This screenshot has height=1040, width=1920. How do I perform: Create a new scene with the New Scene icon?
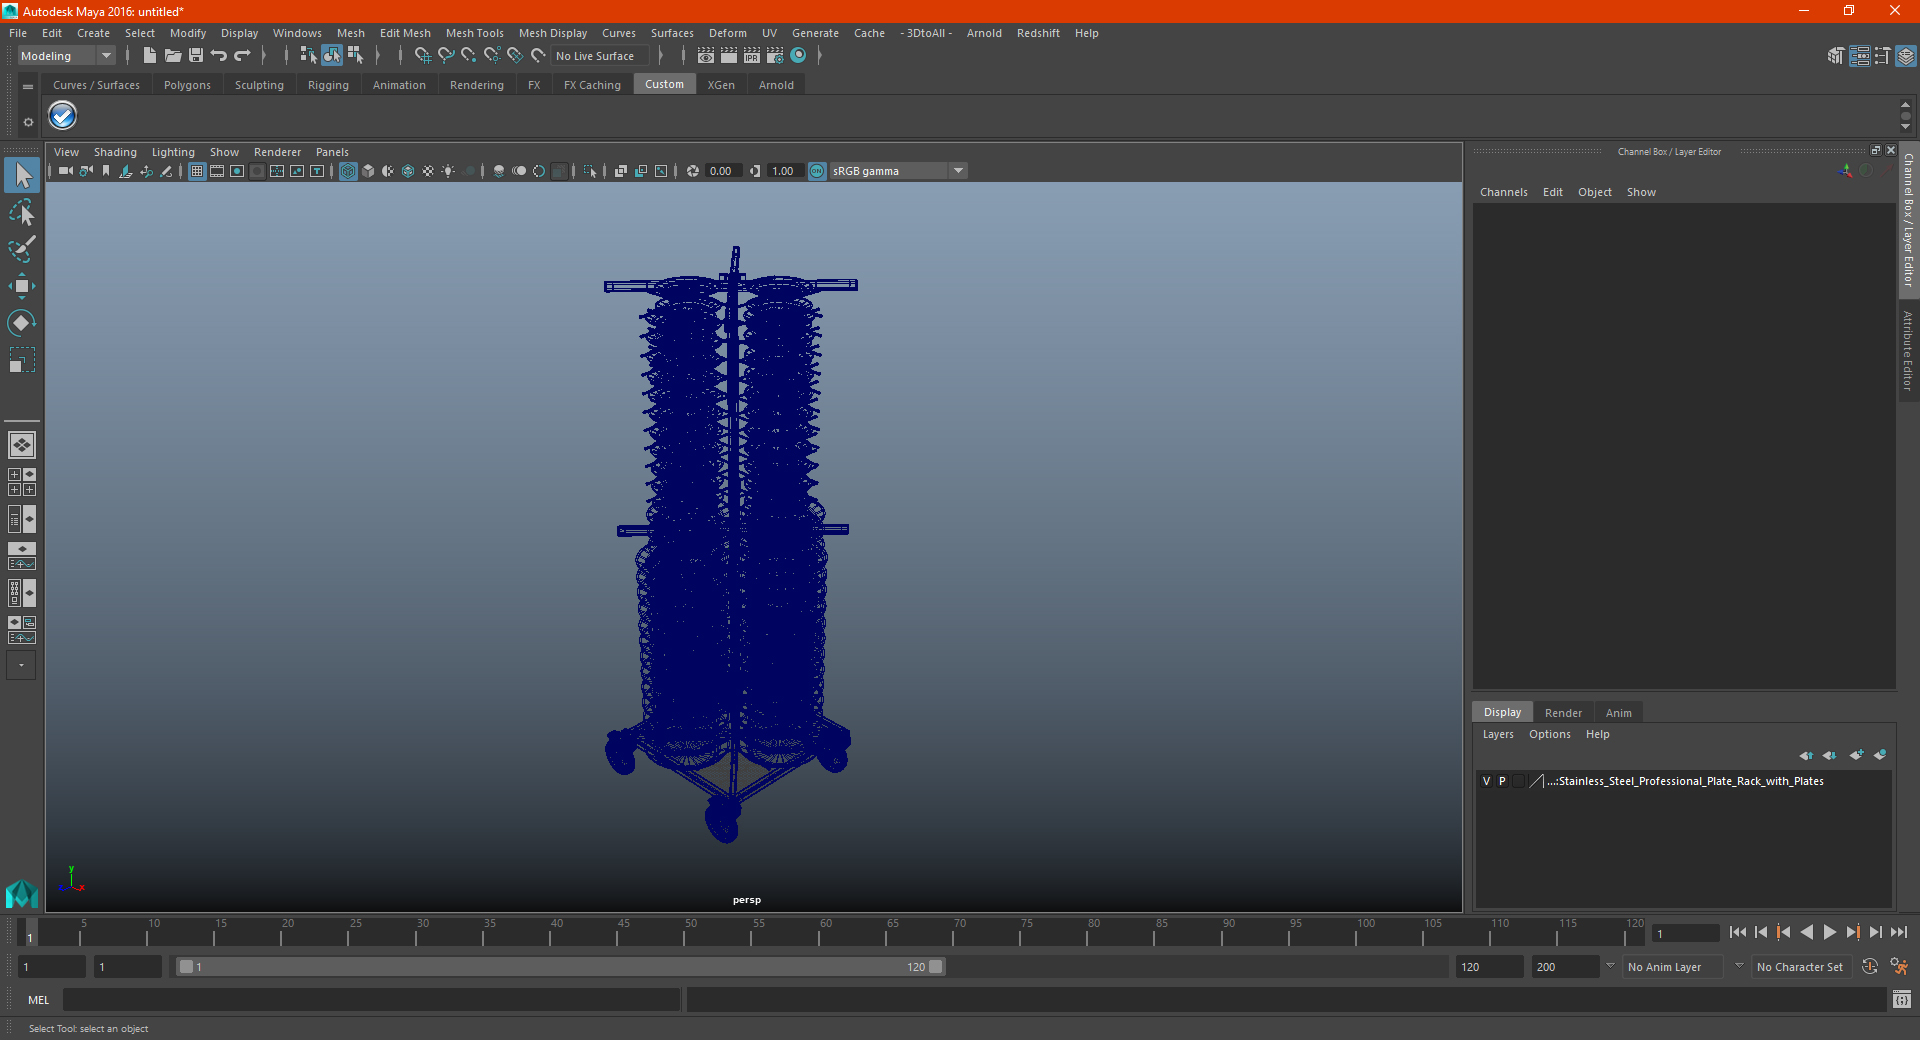pos(149,56)
